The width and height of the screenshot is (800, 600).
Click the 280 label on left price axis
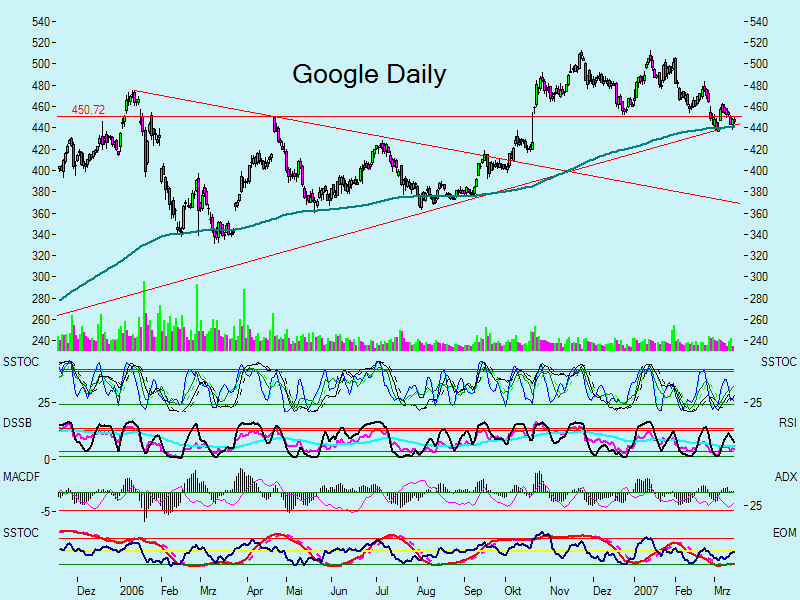click(40, 298)
